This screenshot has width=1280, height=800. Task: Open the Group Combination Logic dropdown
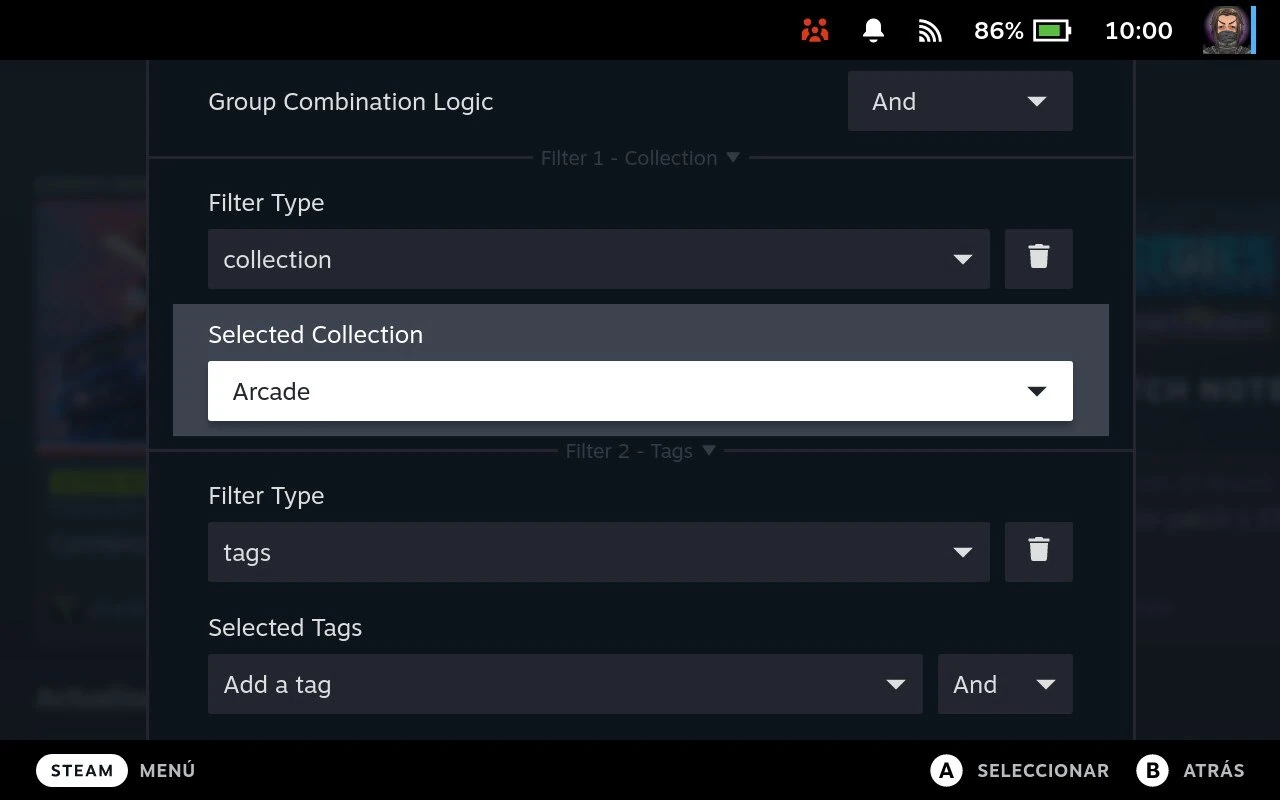(x=959, y=101)
